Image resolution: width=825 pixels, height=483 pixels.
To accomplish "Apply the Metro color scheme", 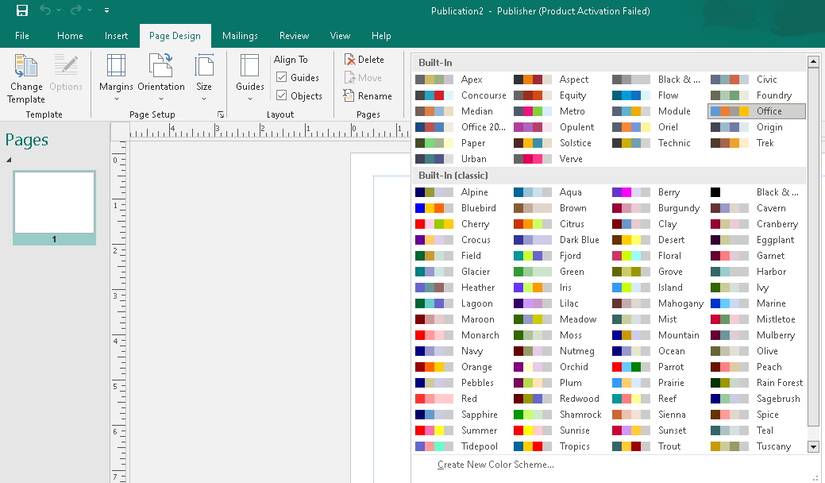I will click(557, 111).
